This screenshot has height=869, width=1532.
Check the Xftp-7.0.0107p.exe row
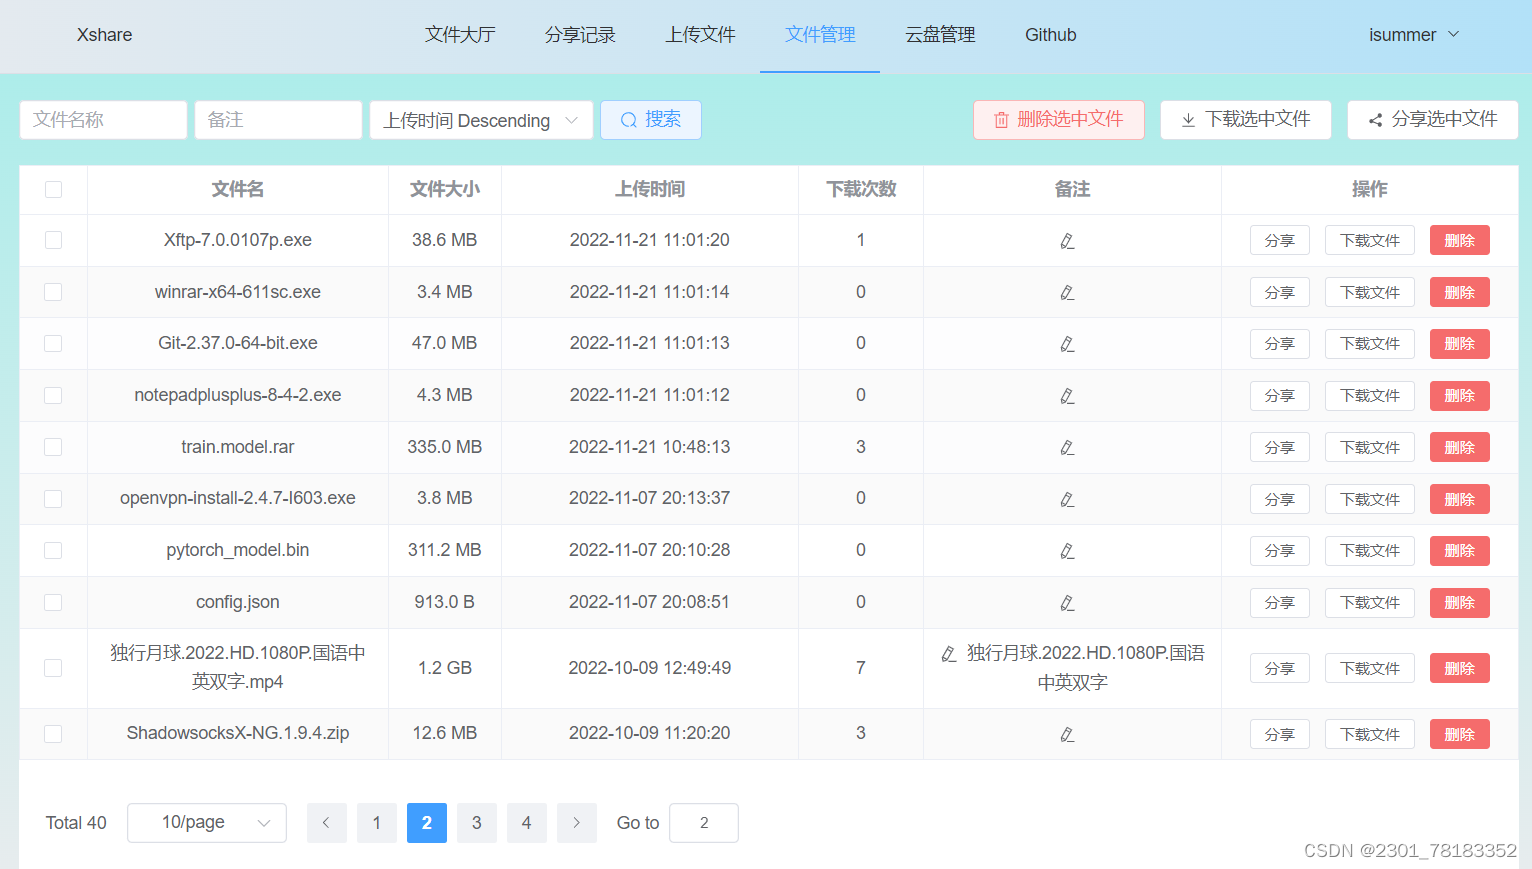pyautogui.click(x=54, y=240)
